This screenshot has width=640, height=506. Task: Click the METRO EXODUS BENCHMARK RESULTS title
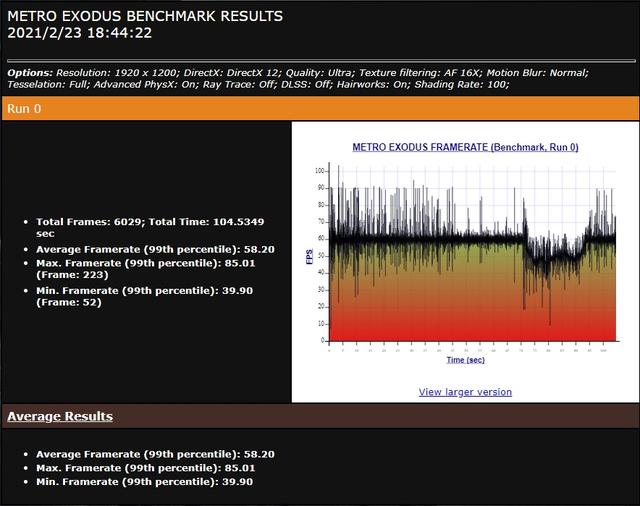click(x=145, y=16)
